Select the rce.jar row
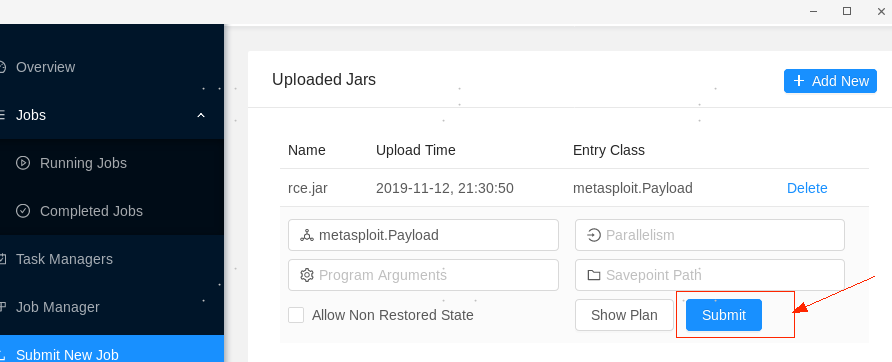This screenshot has width=892, height=362. tap(574, 188)
